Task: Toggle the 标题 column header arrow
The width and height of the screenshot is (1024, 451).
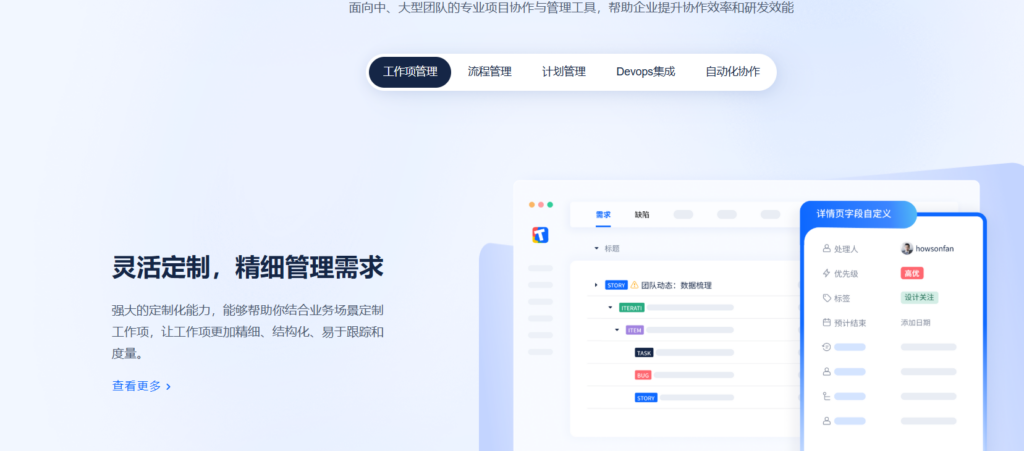Action: [597, 248]
